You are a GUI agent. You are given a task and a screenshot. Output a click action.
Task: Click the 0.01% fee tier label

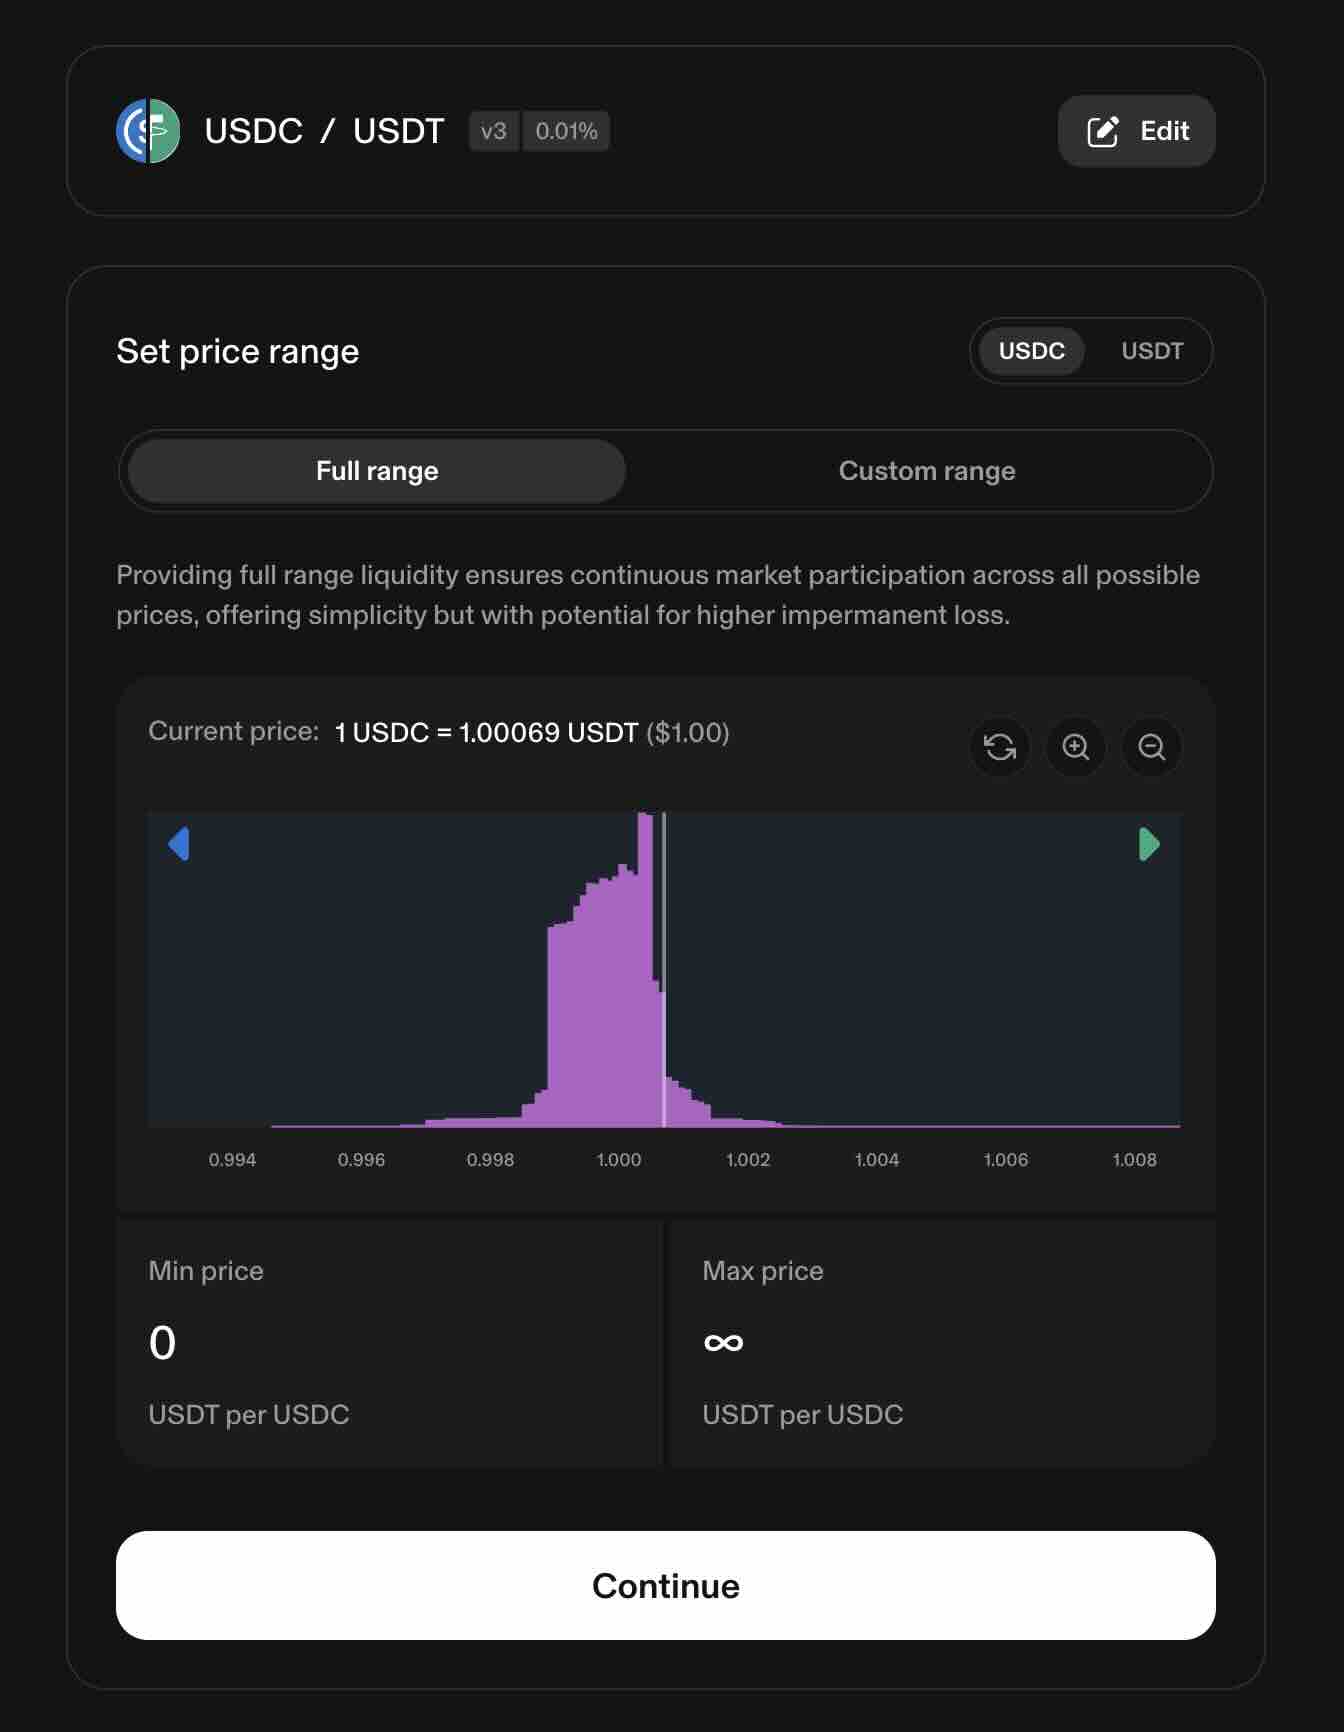[566, 130]
